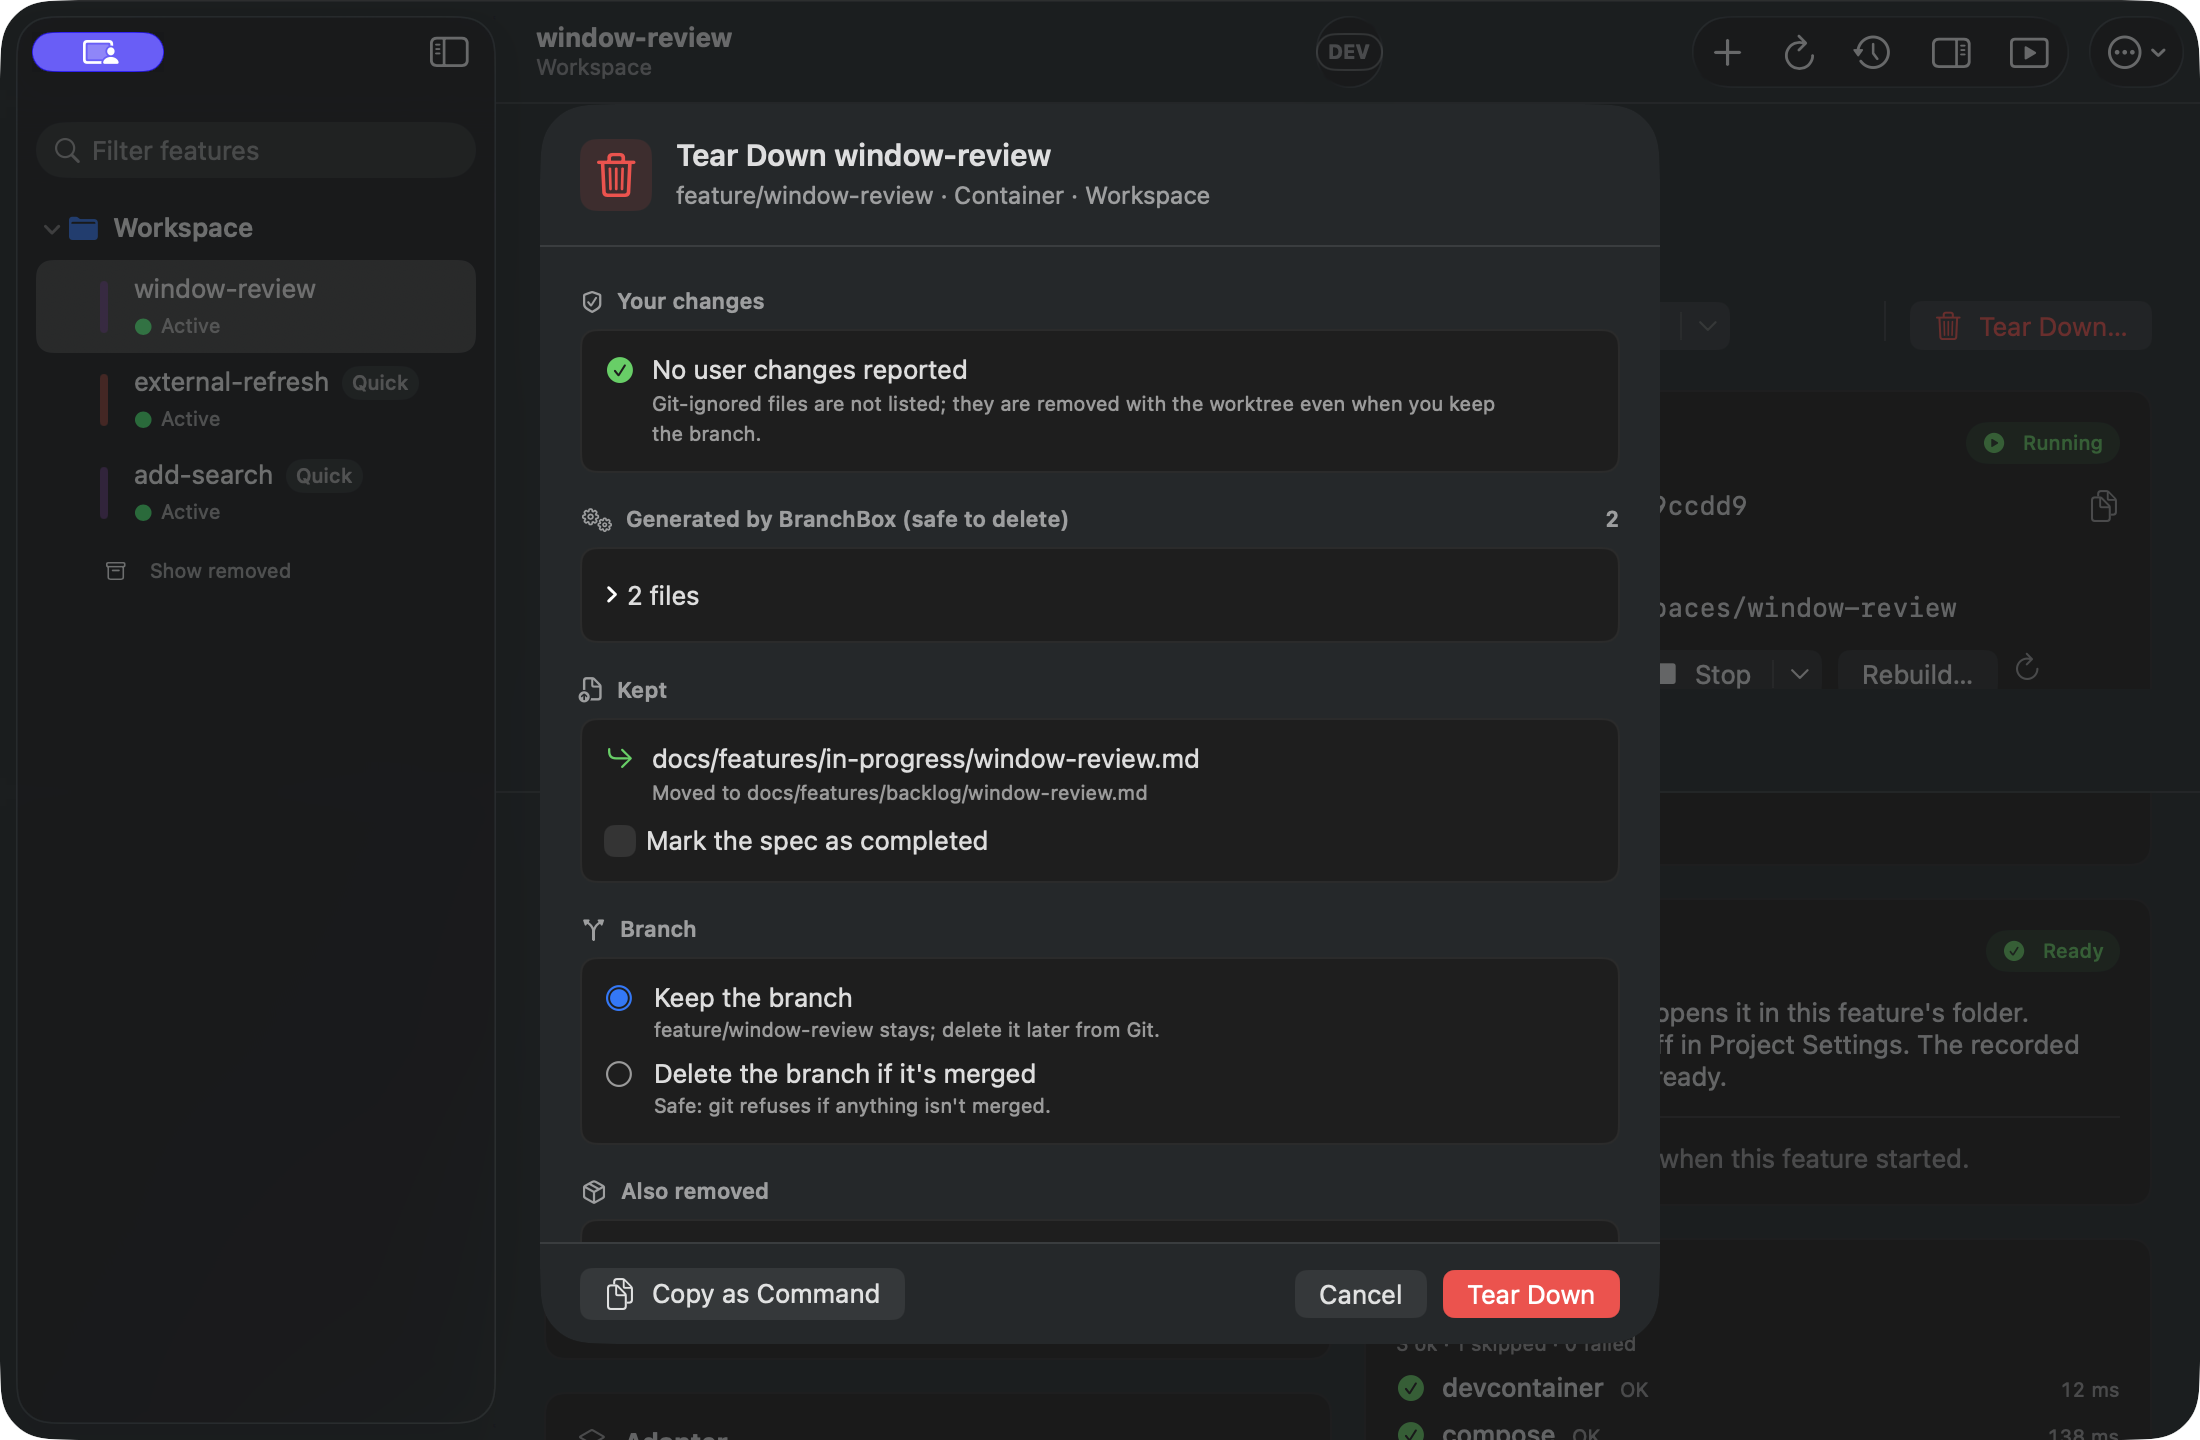Cancel the tear down dialog
This screenshot has width=2200, height=1440.
(1360, 1294)
